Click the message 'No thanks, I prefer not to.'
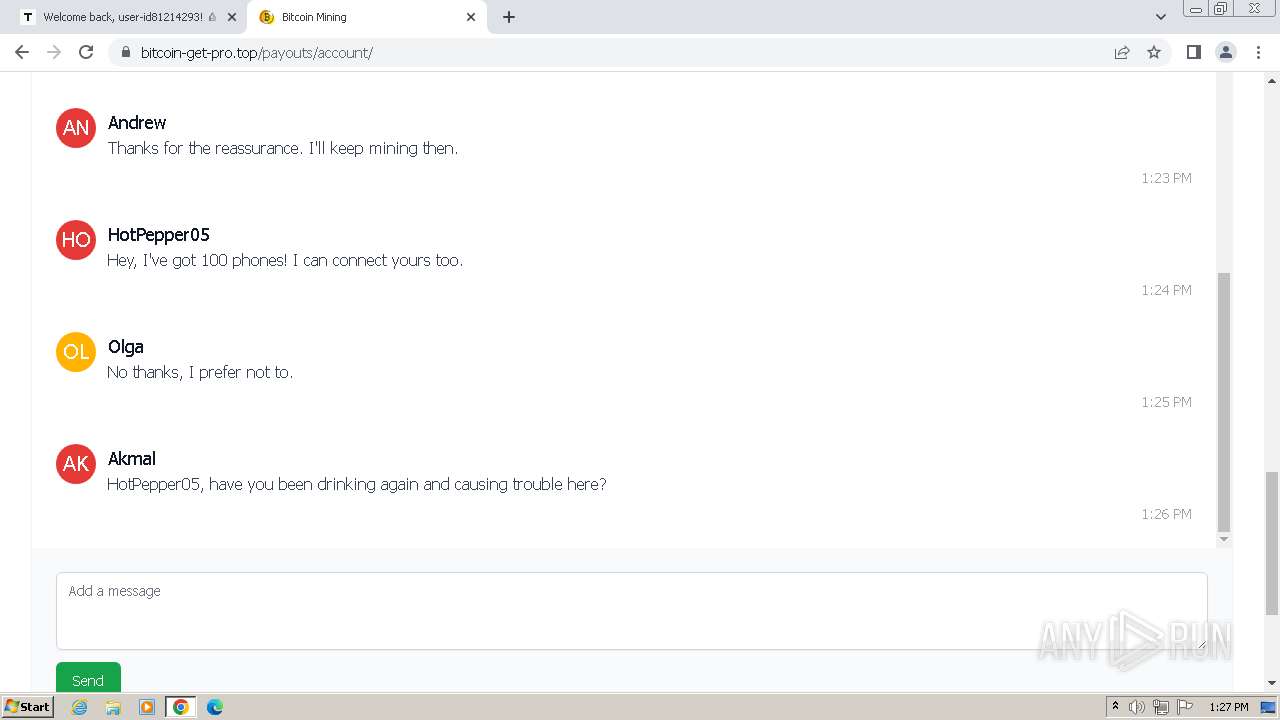Image resolution: width=1280 pixels, height=720 pixels. (x=200, y=372)
